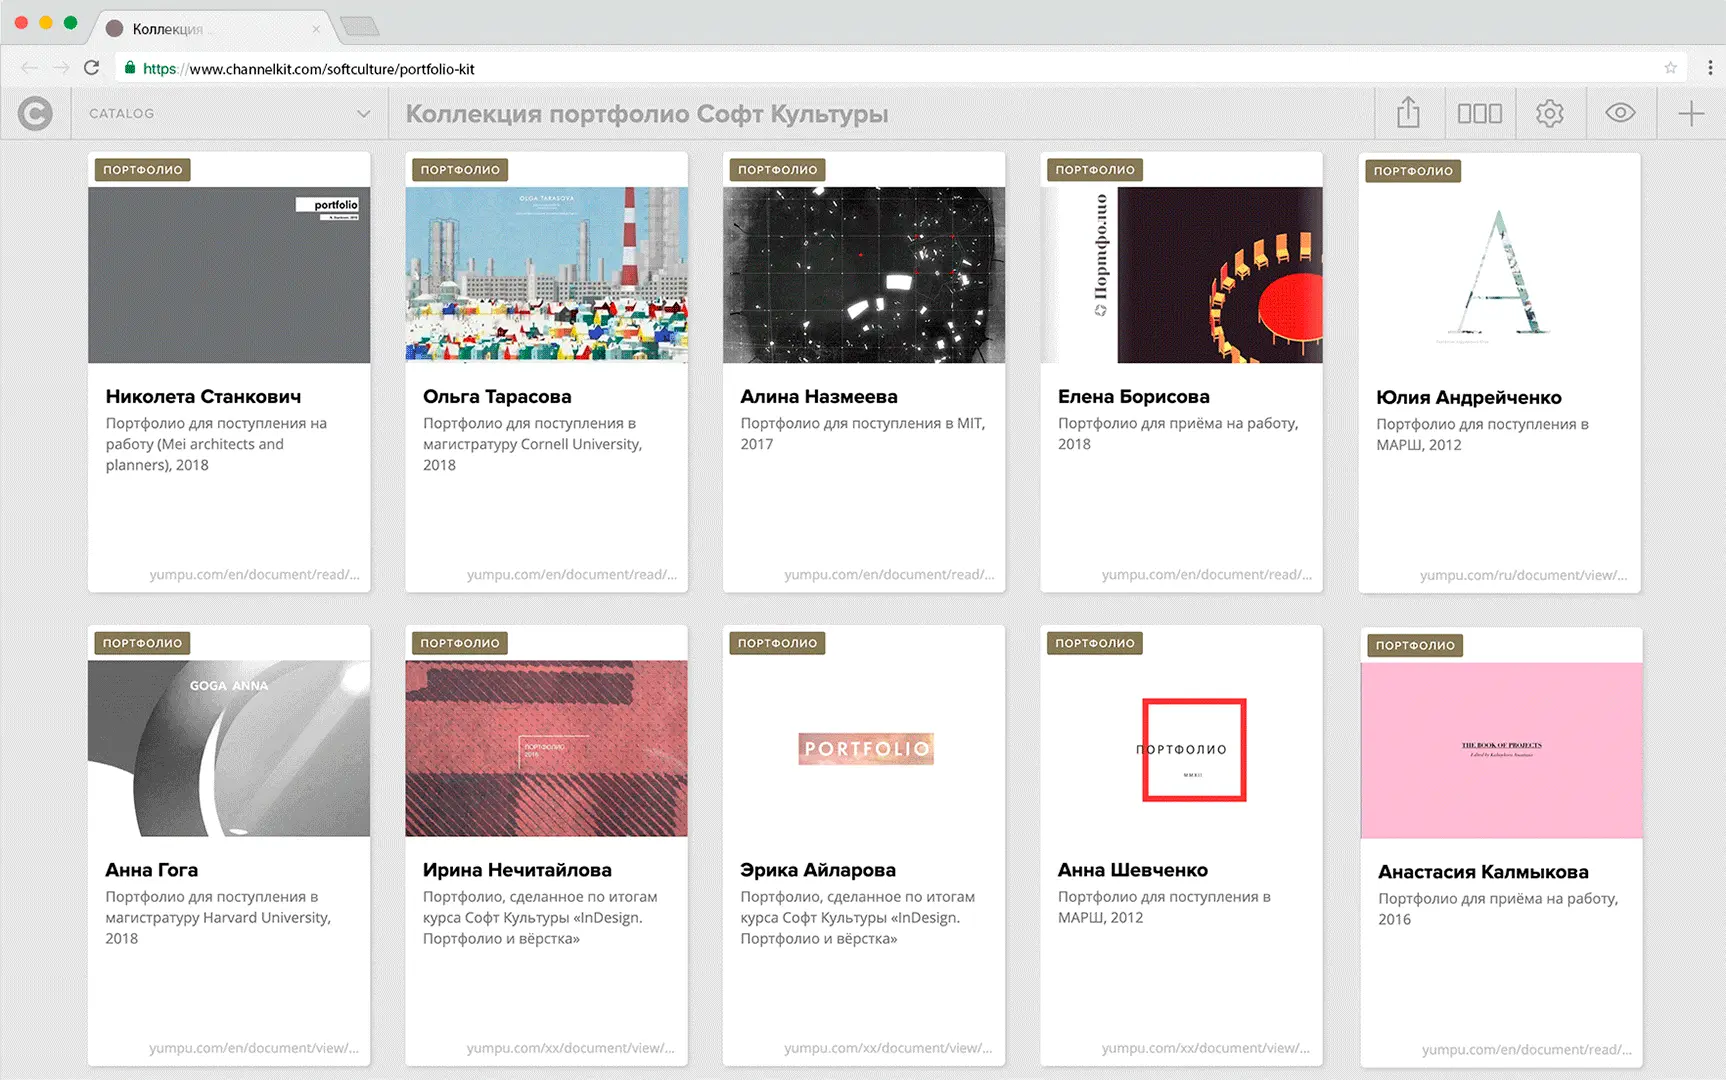
Task: Click the browser reload icon
Action: (91, 67)
